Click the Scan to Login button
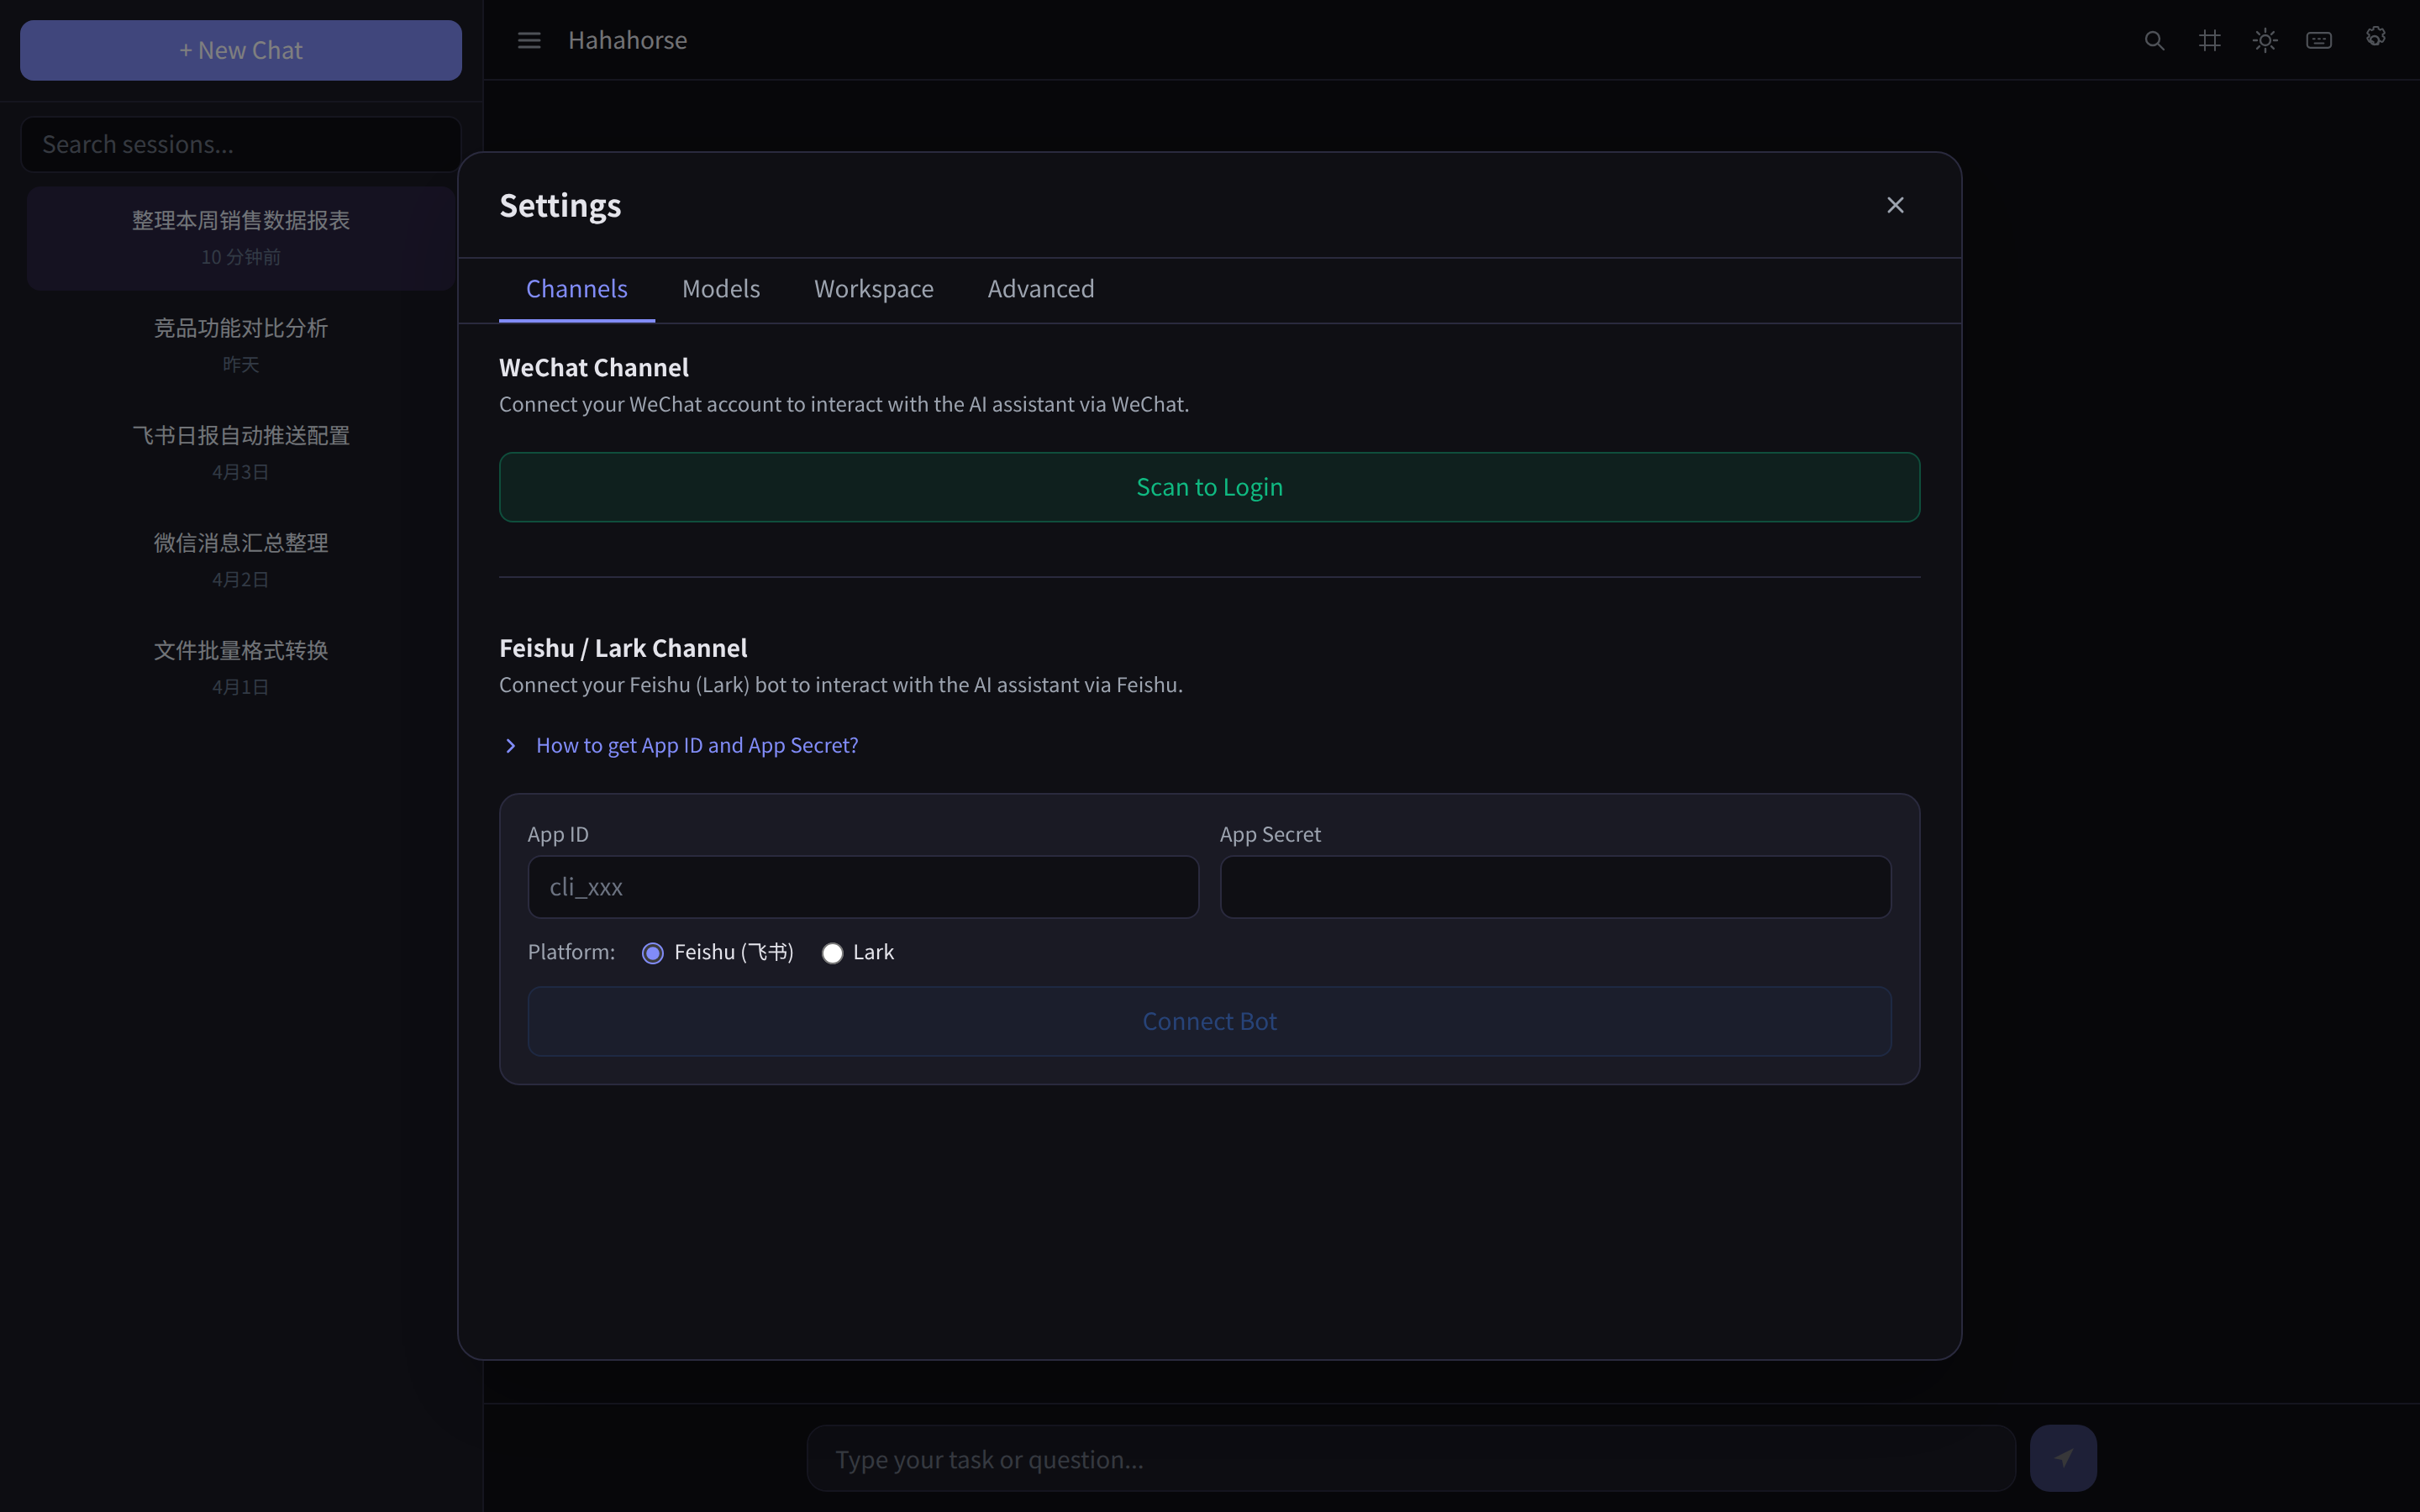 (1209, 487)
